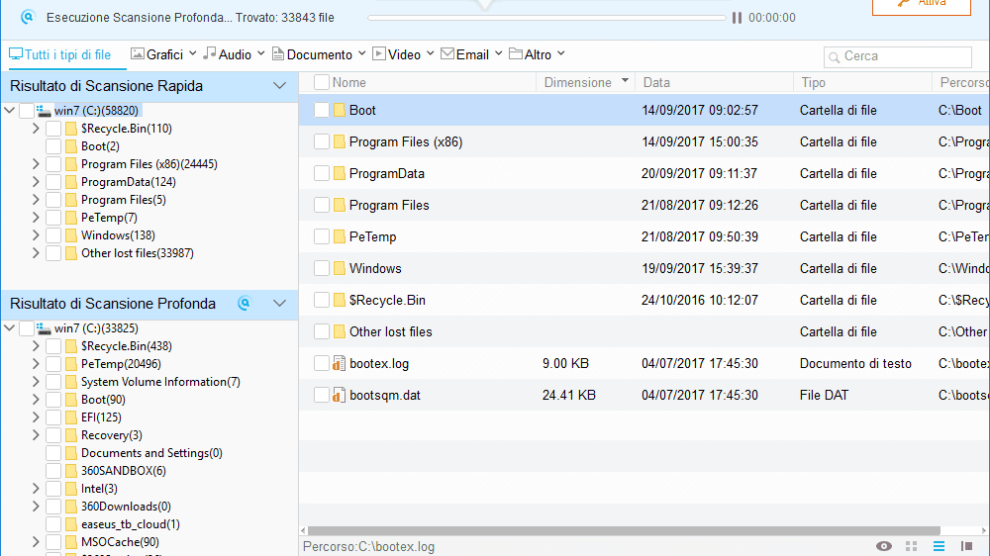
Task: Collapse Risultato di Scansione Rapida panel
Action: (x=279, y=86)
